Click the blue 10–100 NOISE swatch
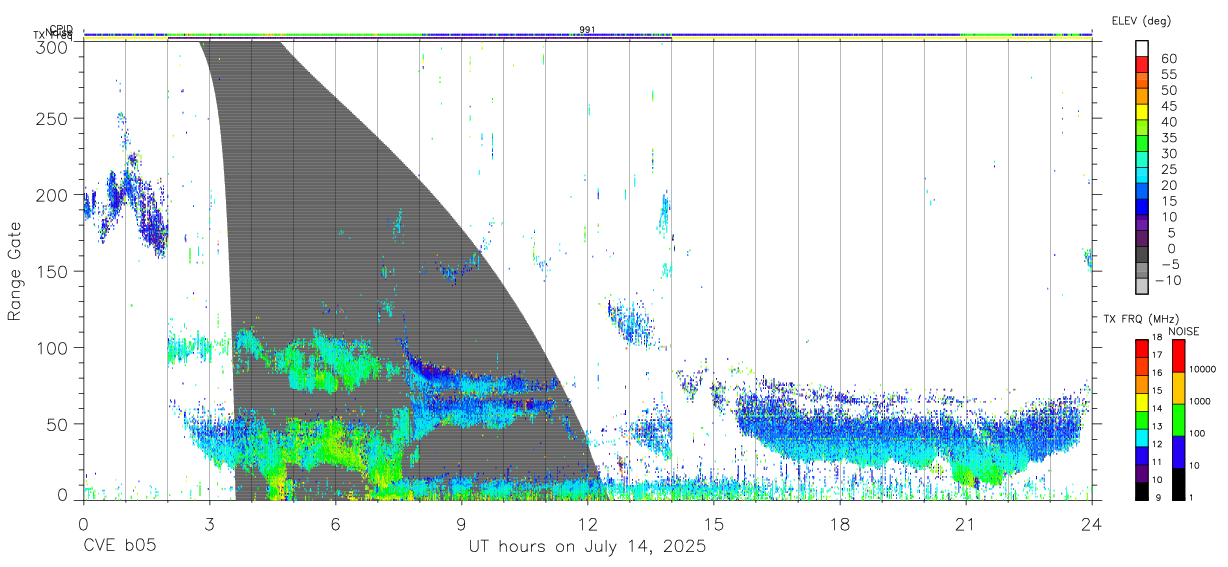 pos(1178,451)
